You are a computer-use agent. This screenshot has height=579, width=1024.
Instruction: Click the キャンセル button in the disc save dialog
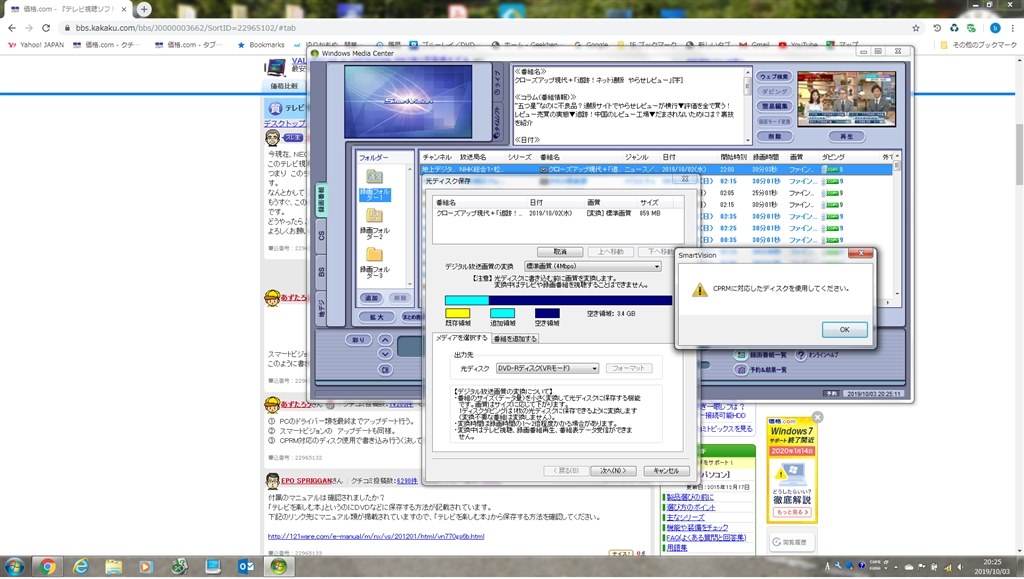tap(666, 471)
